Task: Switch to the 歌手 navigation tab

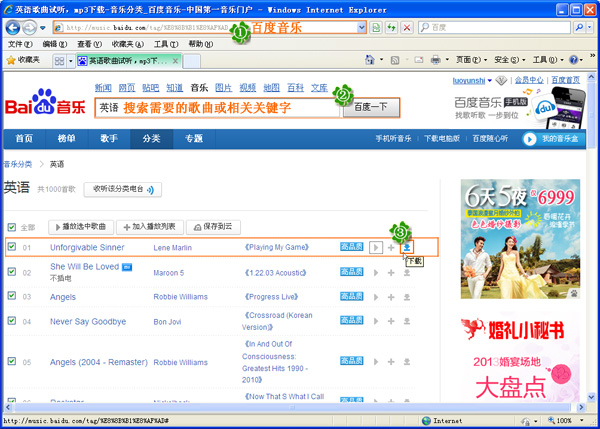Action: (109, 139)
